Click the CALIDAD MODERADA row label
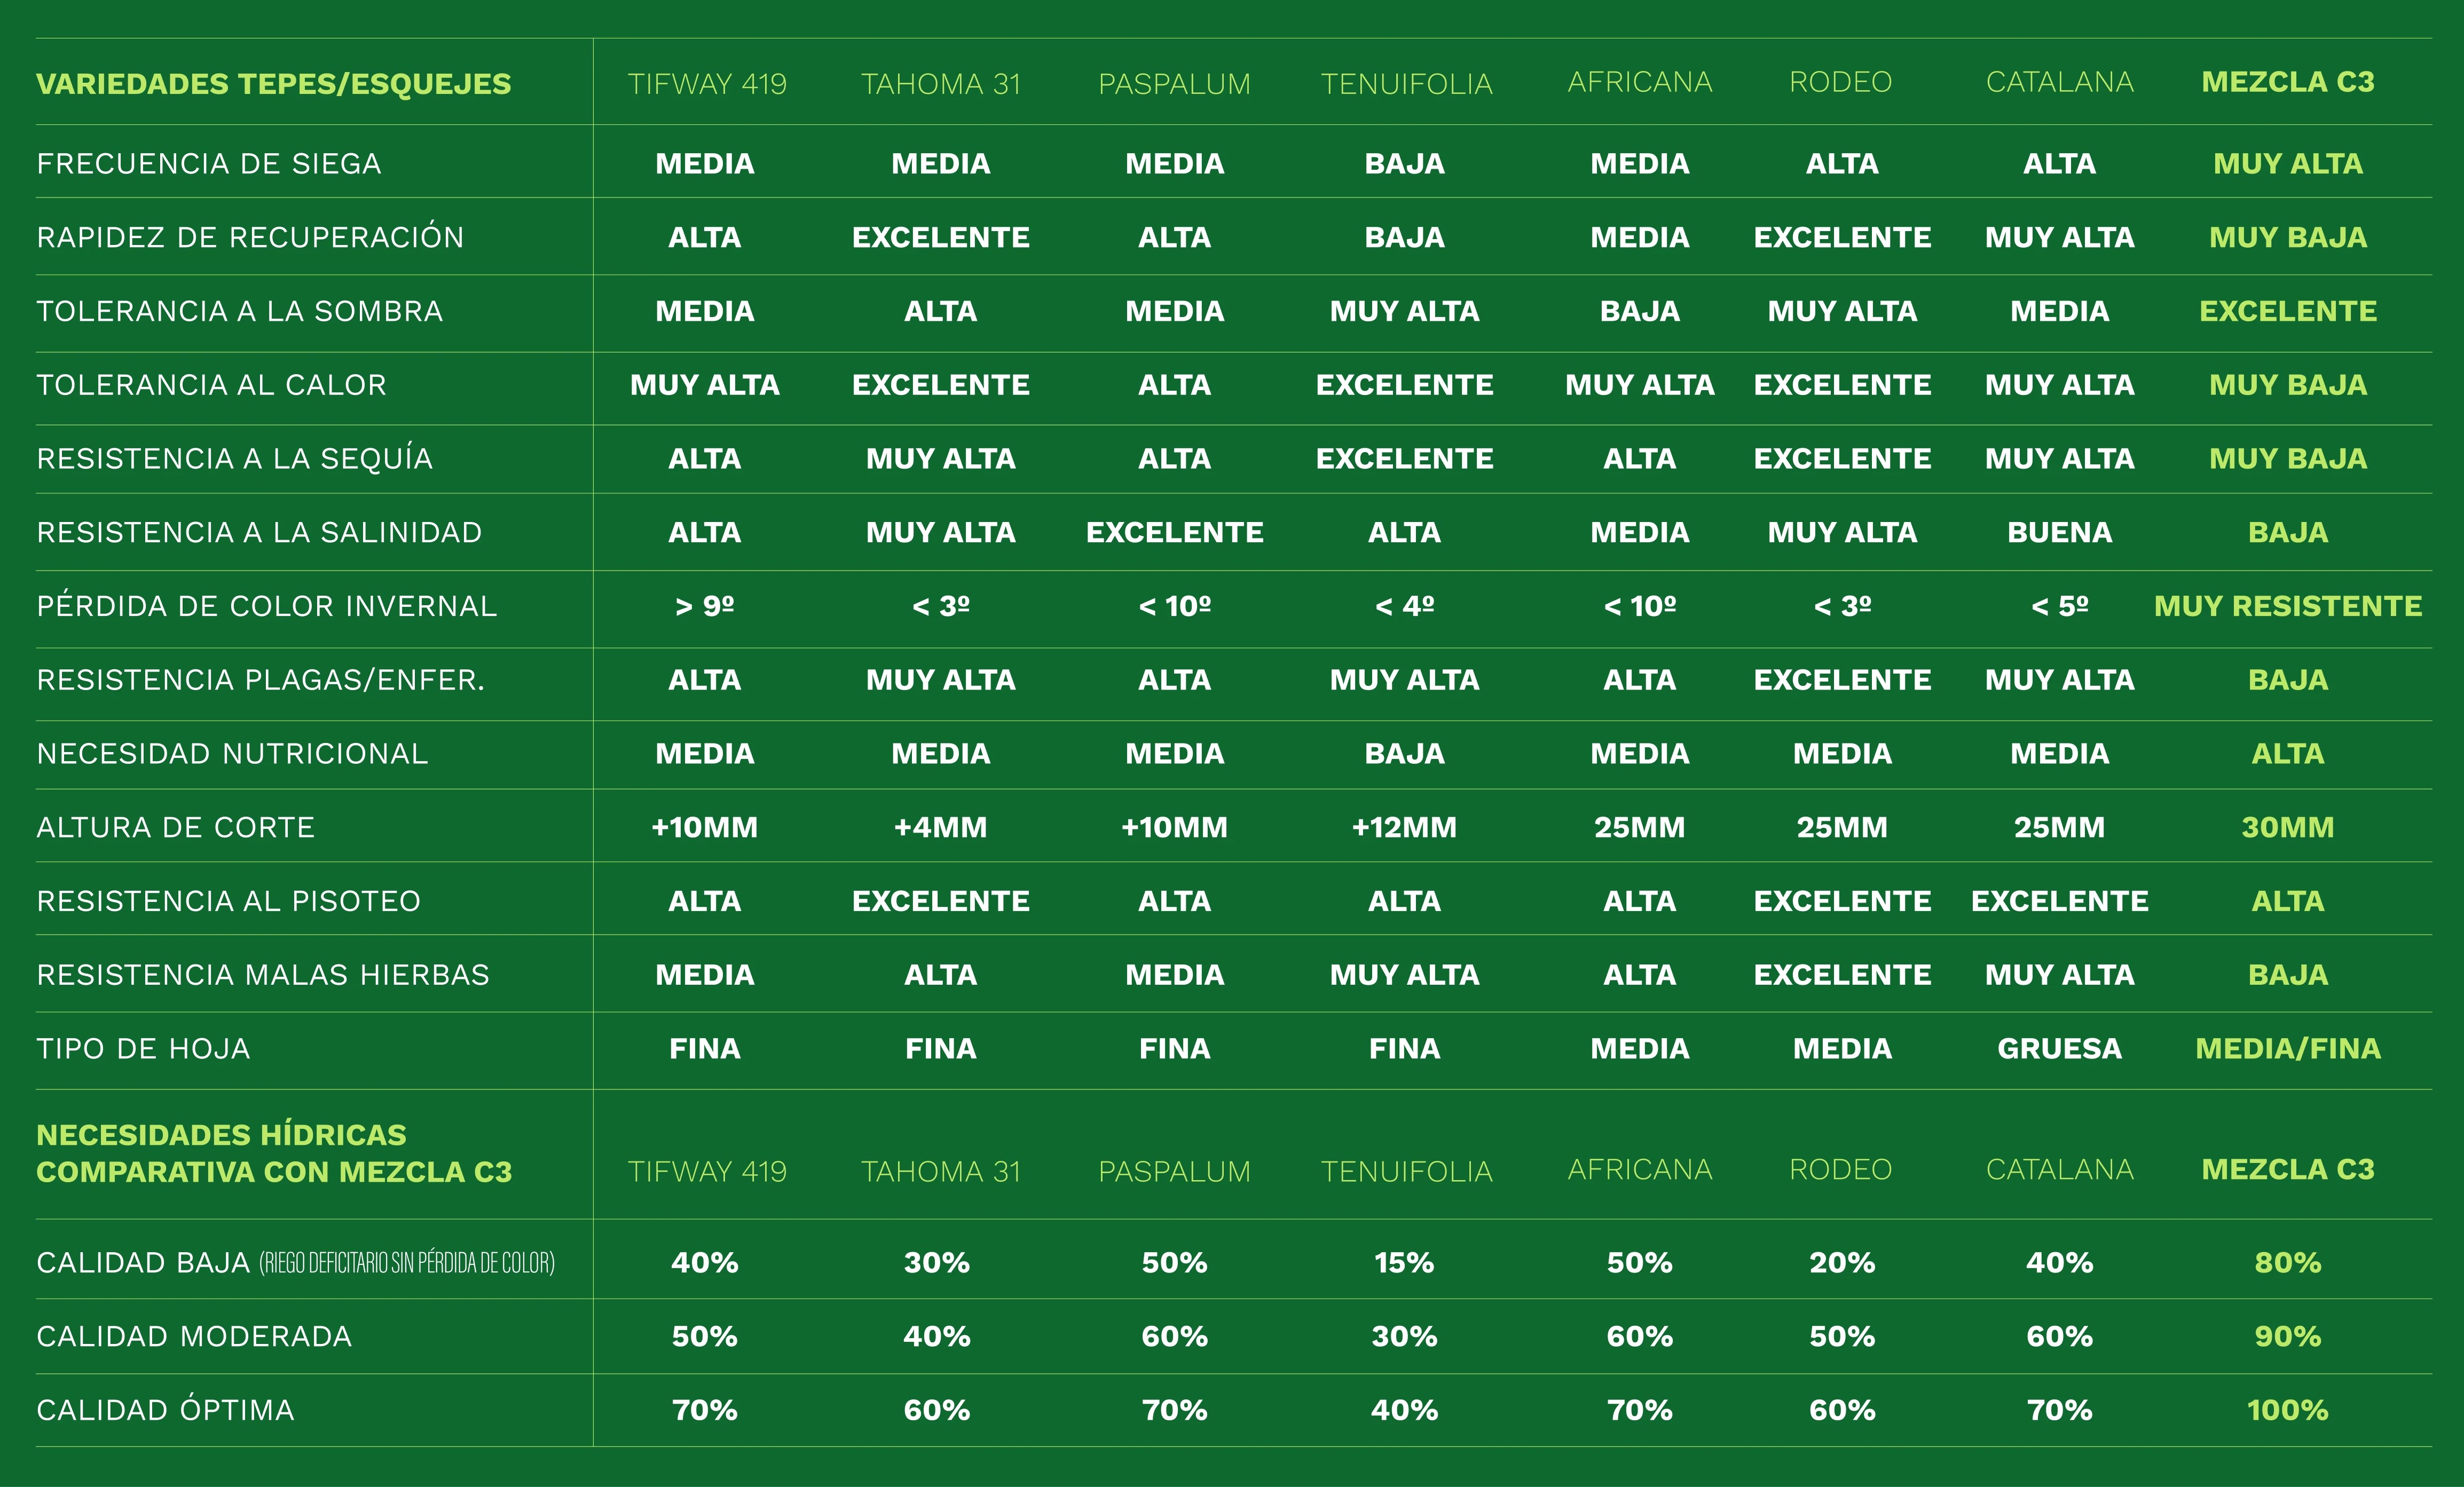The width and height of the screenshot is (2464, 1487). point(194,1337)
